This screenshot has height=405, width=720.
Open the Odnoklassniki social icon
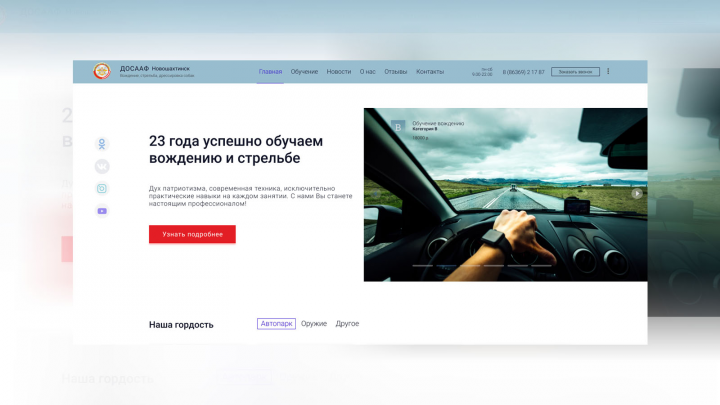coord(102,144)
